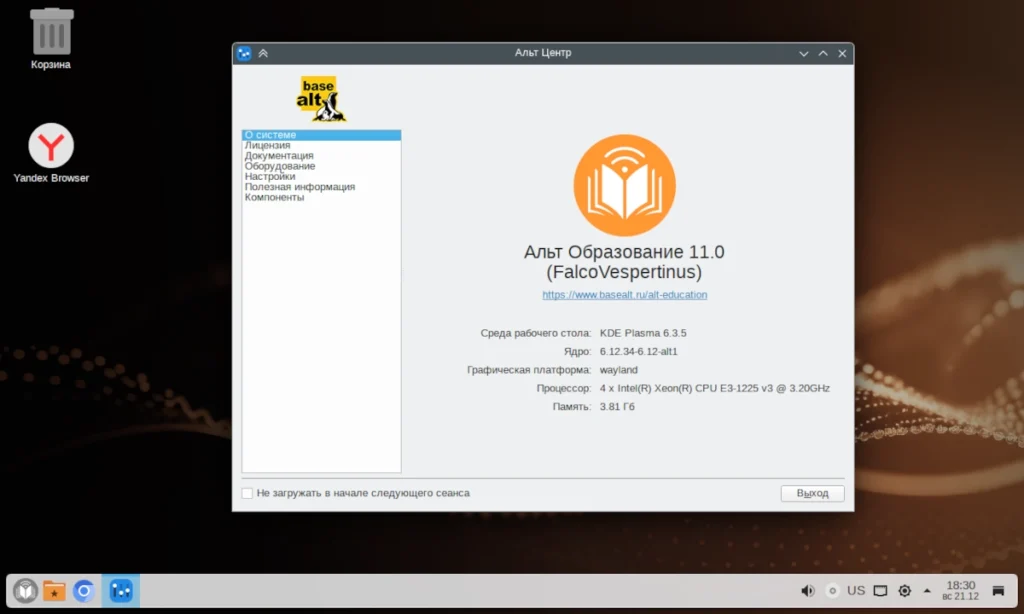Minimize the Альт Центр window
Screen dimensions: 1024x614
pos(804,54)
